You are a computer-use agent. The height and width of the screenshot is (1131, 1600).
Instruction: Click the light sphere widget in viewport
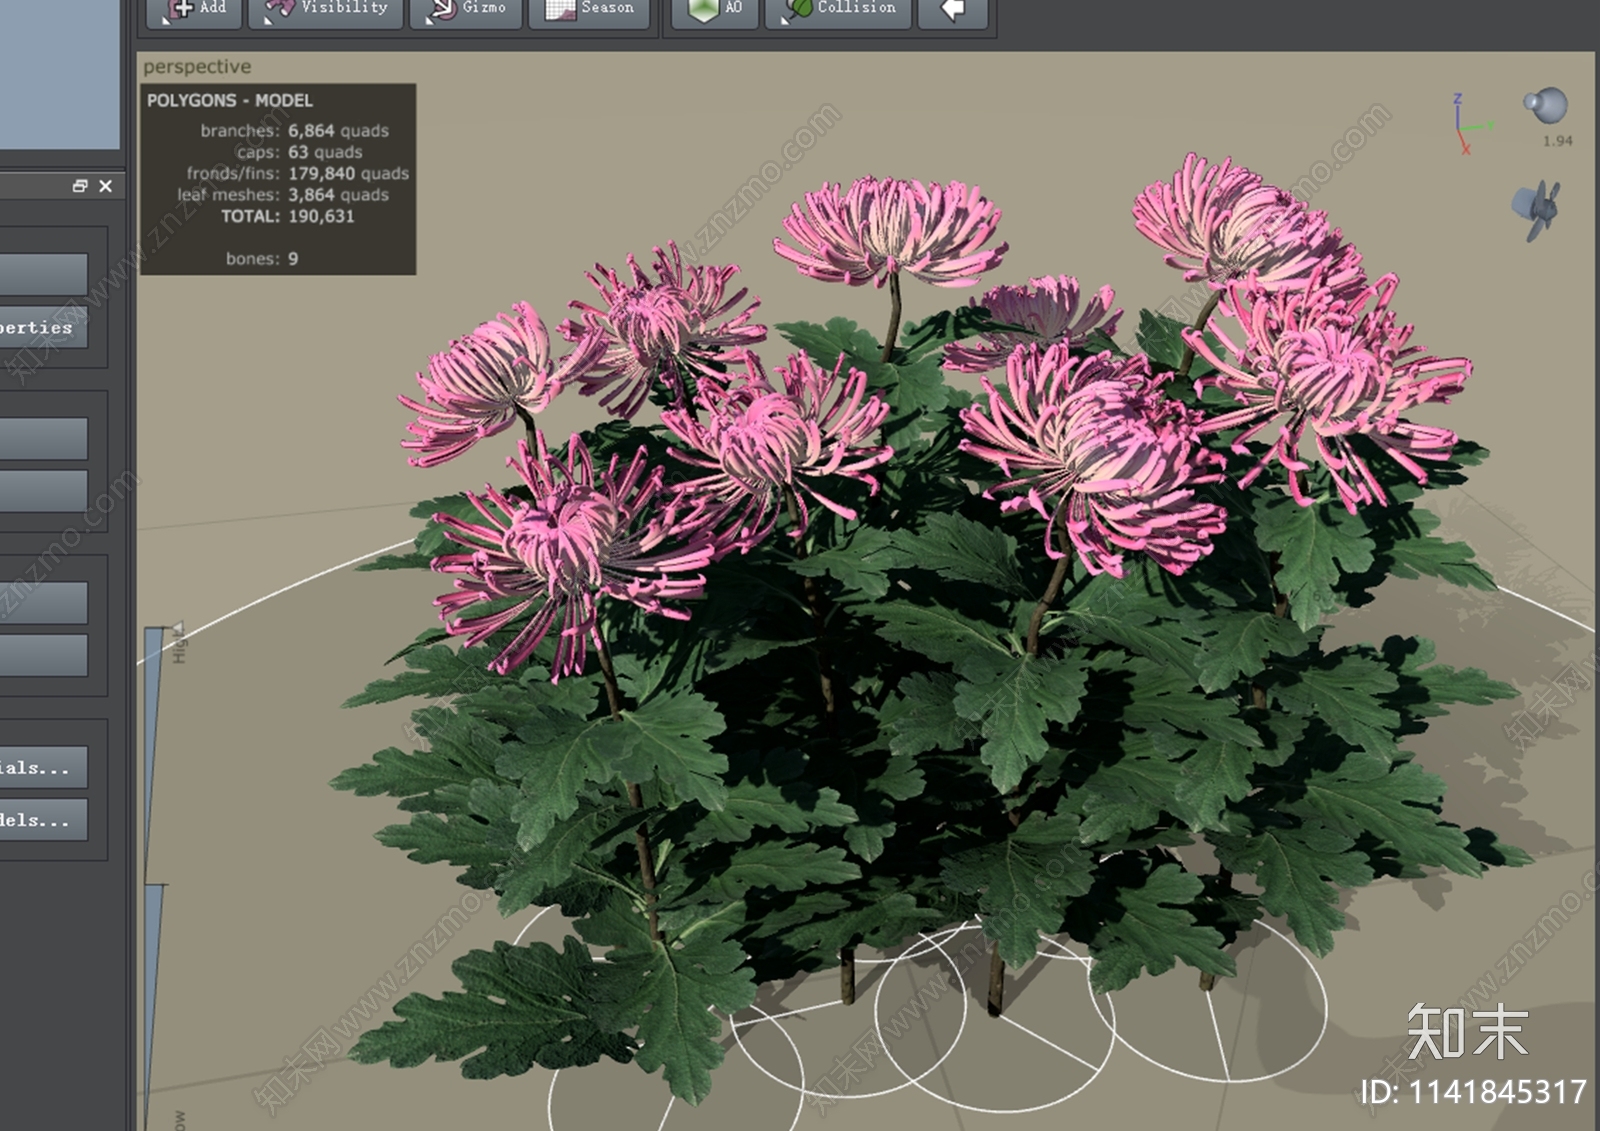click(x=1545, y=105)
